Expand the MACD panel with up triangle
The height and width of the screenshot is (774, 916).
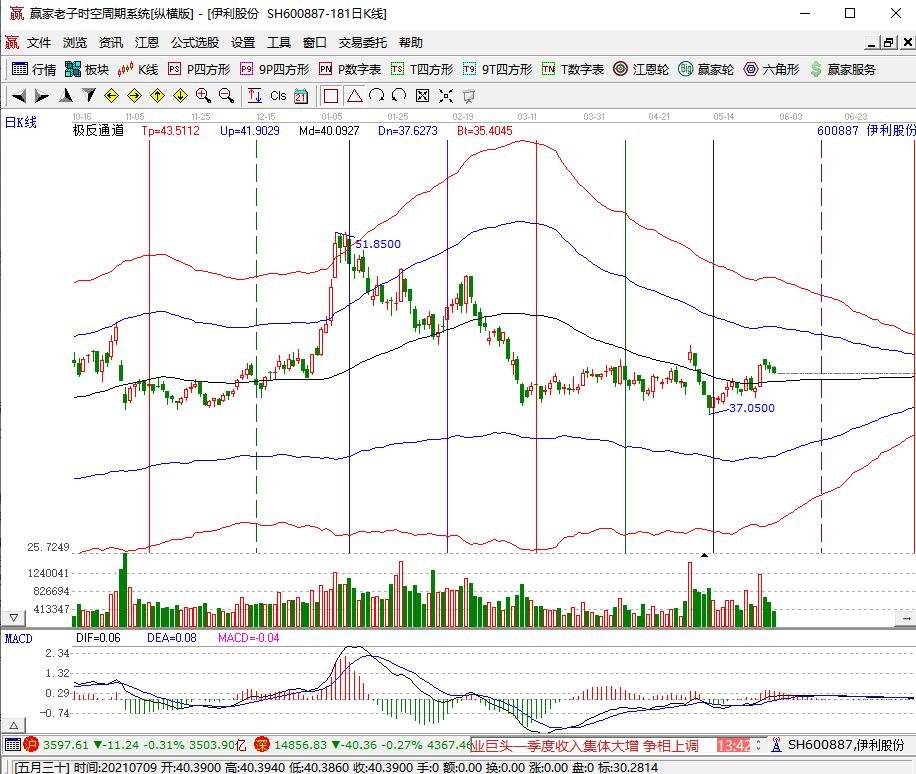13,726
